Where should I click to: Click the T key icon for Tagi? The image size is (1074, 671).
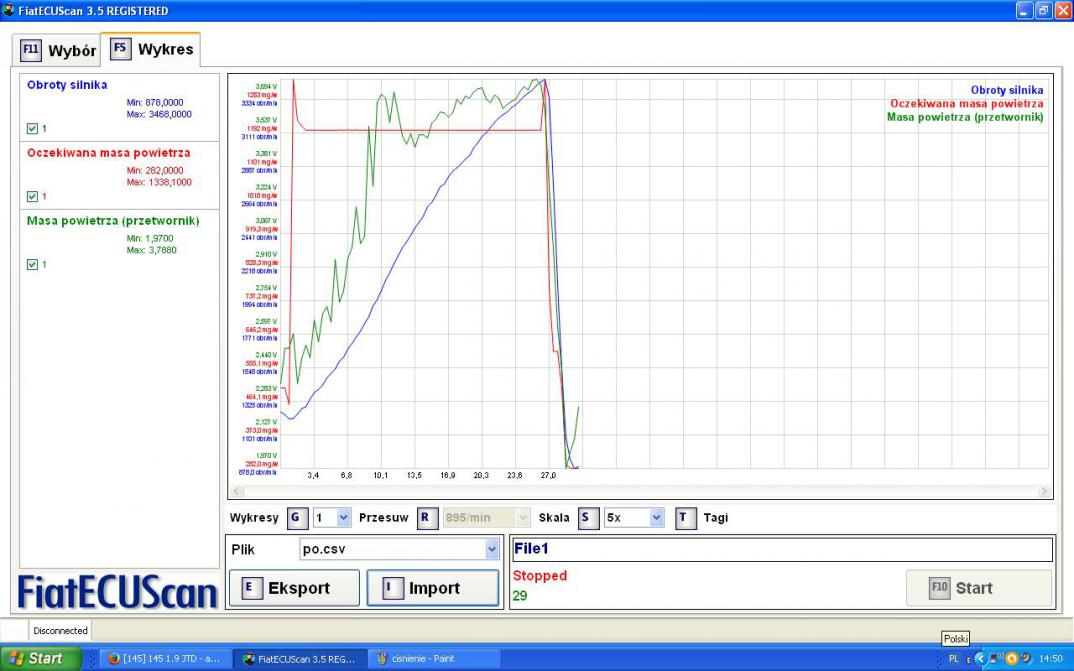(x=685, y=517)
